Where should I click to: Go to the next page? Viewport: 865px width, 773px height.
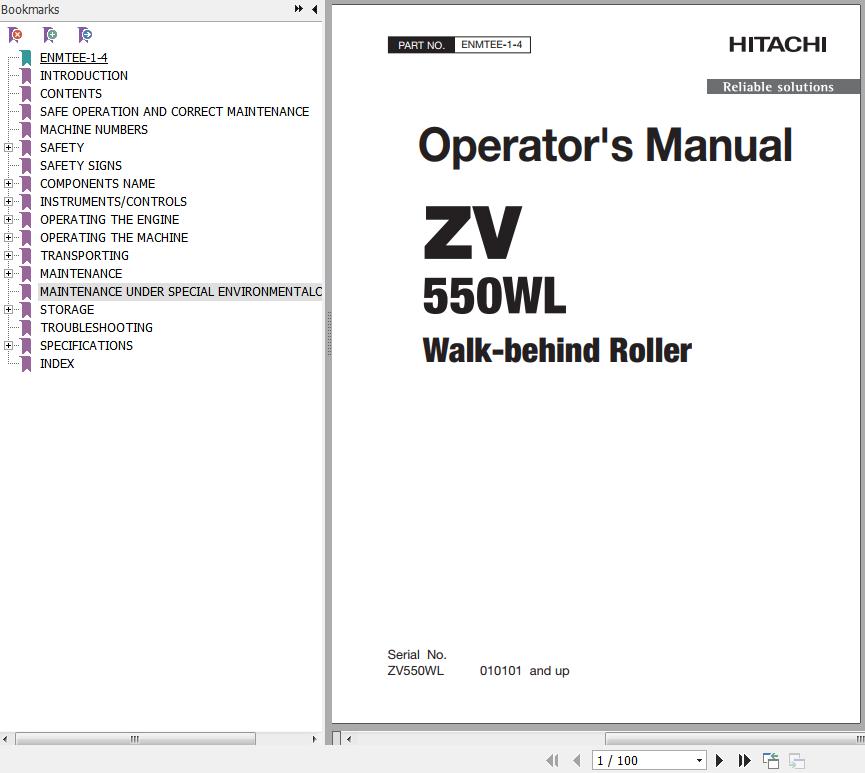(x=719, y=761)
